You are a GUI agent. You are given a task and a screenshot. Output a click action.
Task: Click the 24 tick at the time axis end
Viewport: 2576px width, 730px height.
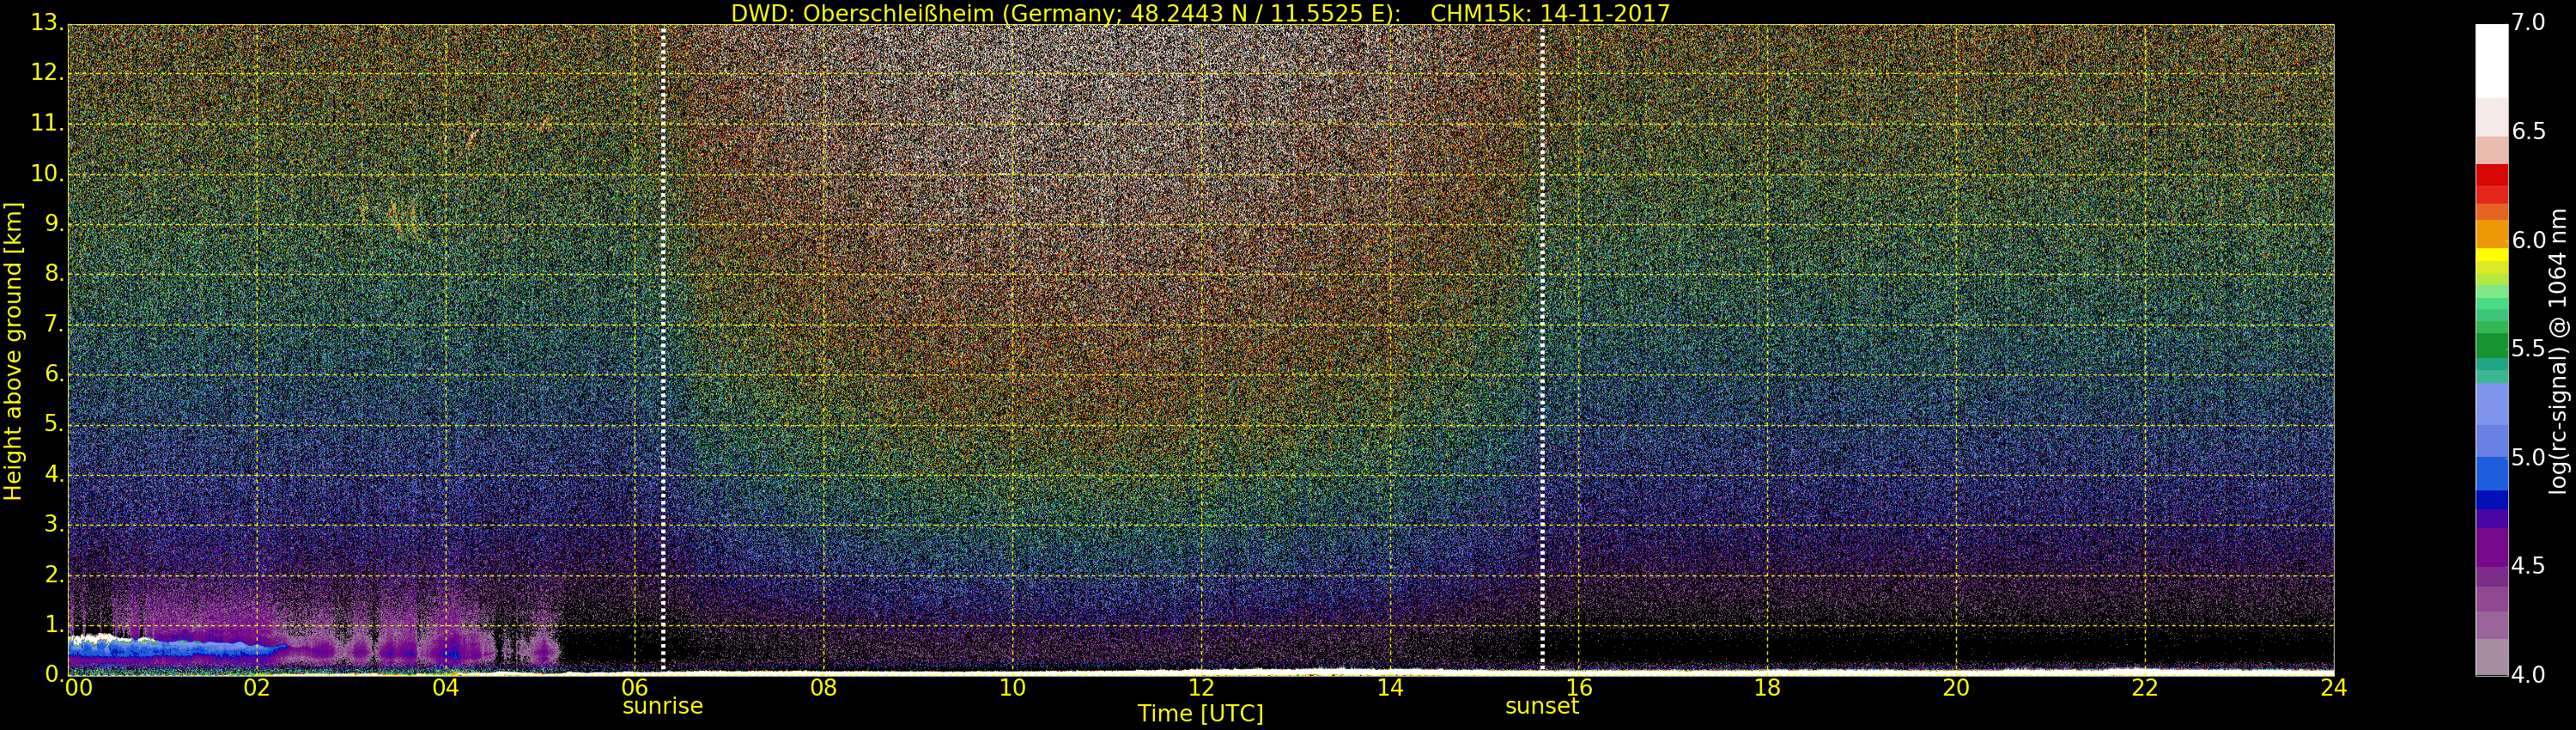pos(2333,688)
